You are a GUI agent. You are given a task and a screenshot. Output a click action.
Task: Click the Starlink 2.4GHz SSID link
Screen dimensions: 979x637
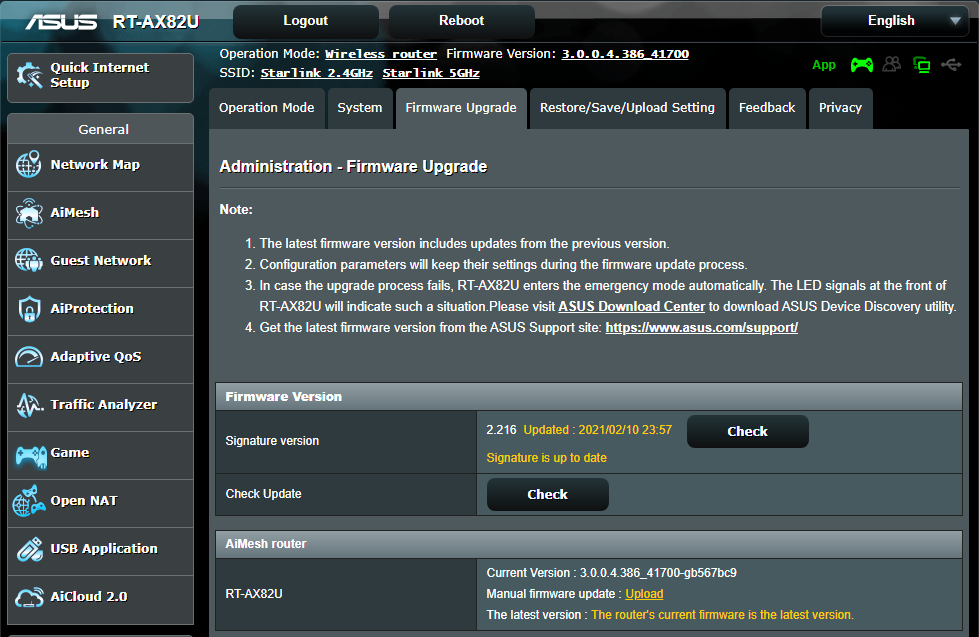[317, 73]
